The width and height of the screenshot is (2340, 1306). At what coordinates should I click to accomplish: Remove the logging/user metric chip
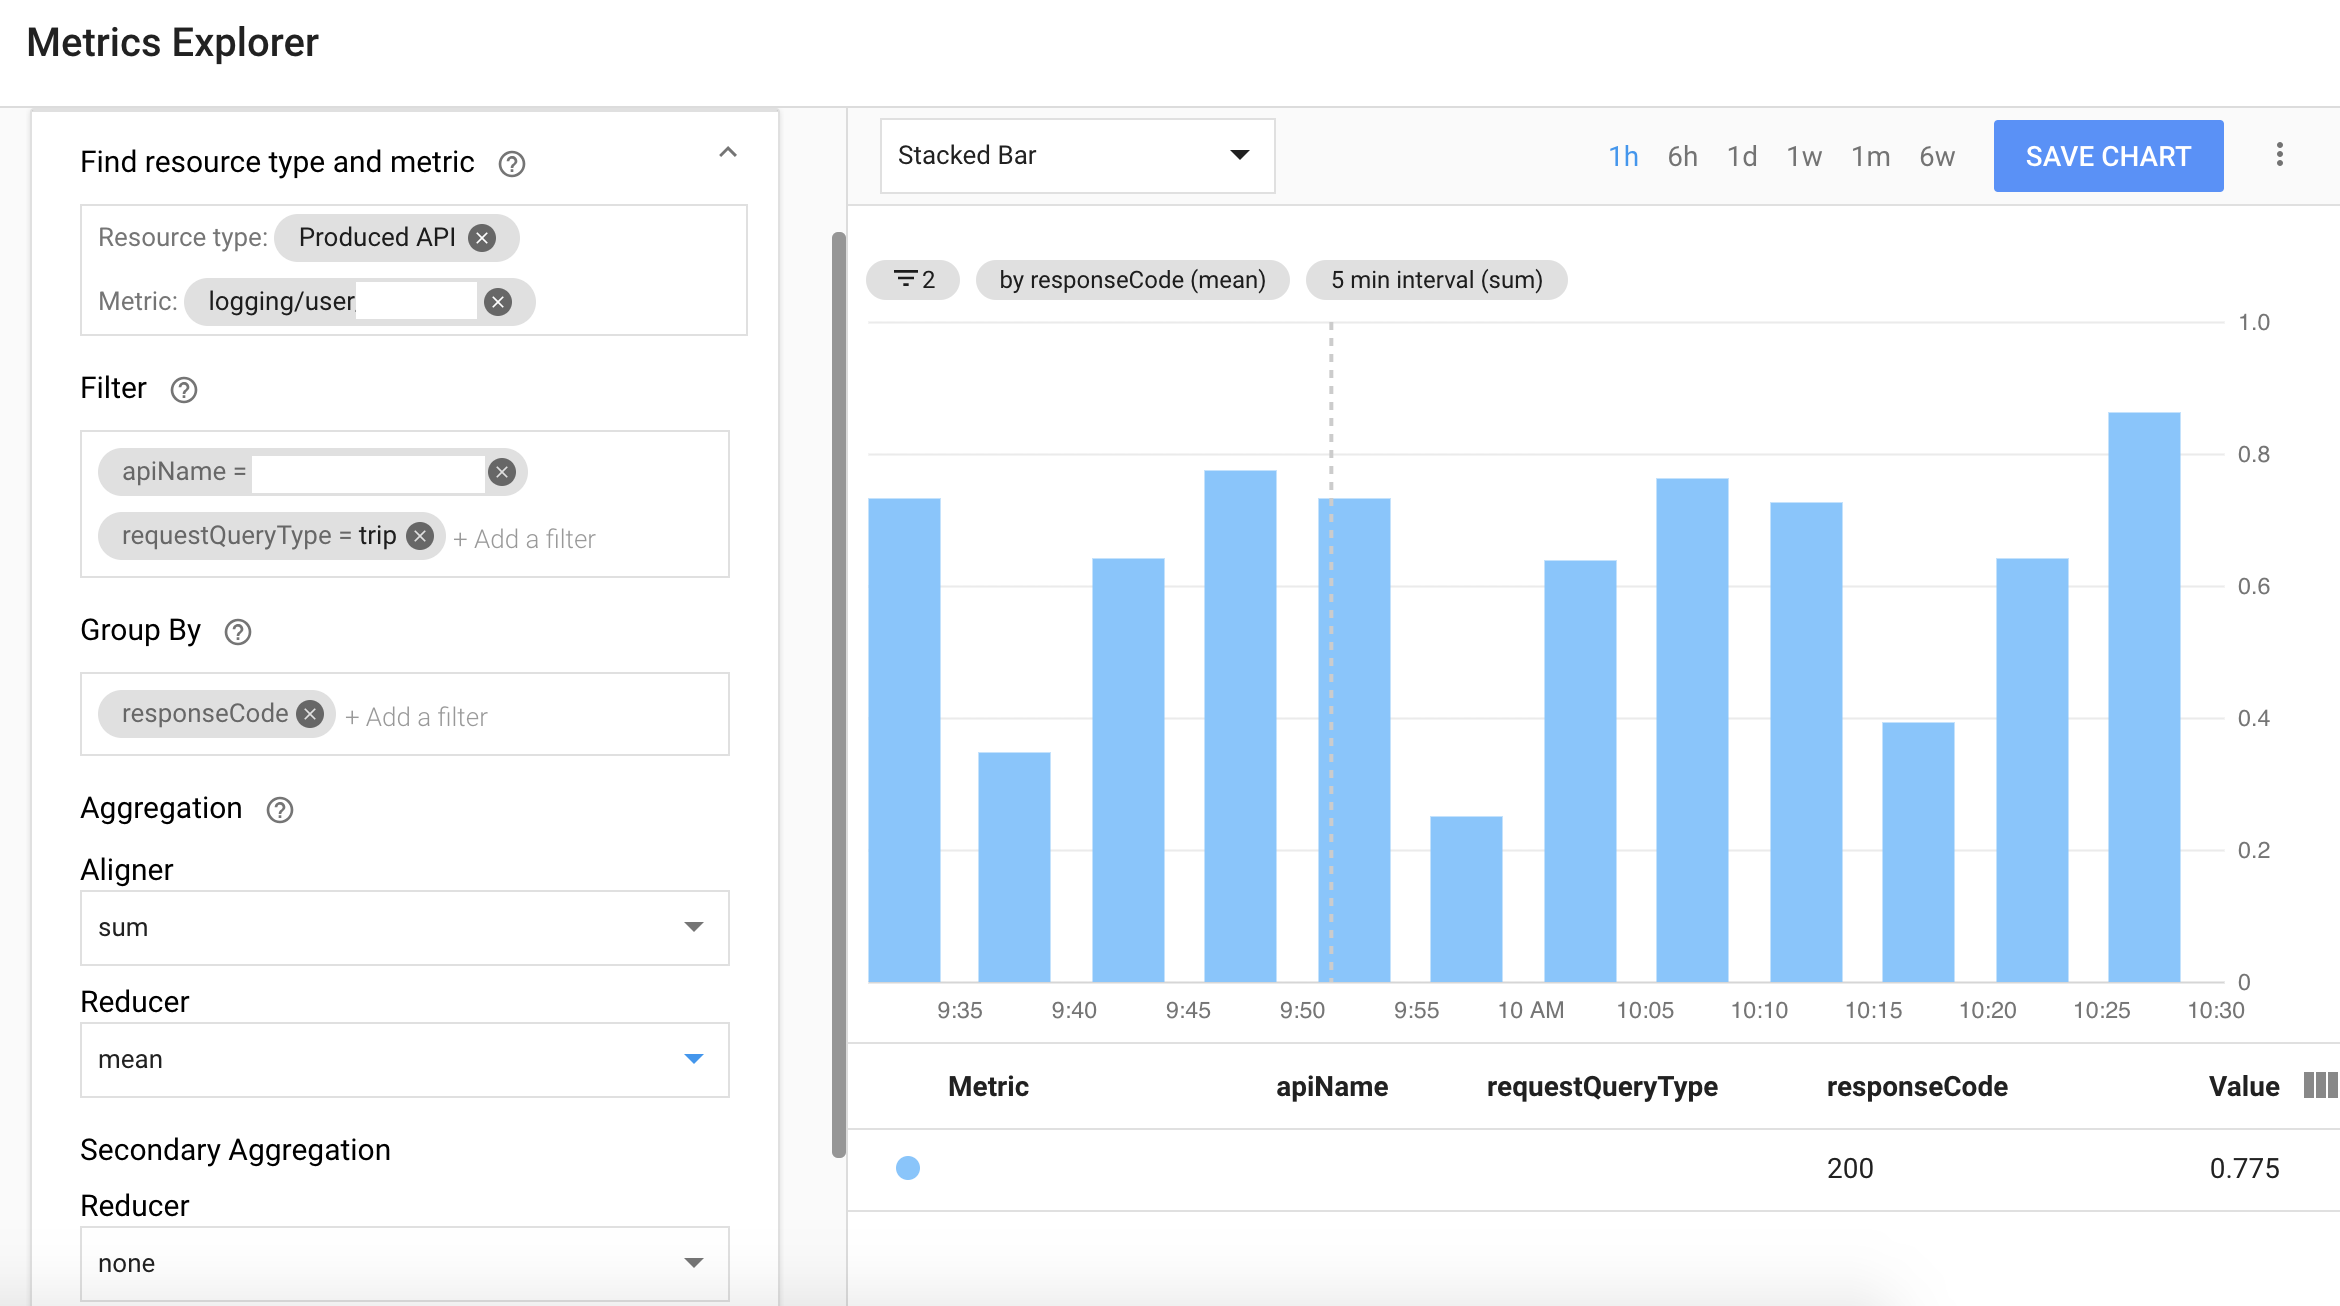click(x=499, y=301)
